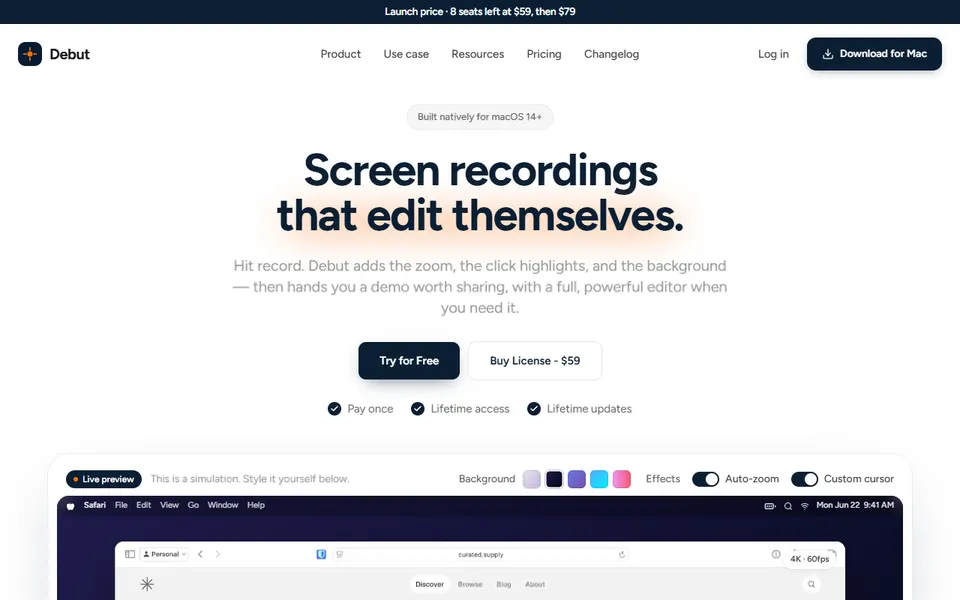960x600 pixels.
Task: Open the Changelog page
Action: pyautogui.click(x=611, y=54)
